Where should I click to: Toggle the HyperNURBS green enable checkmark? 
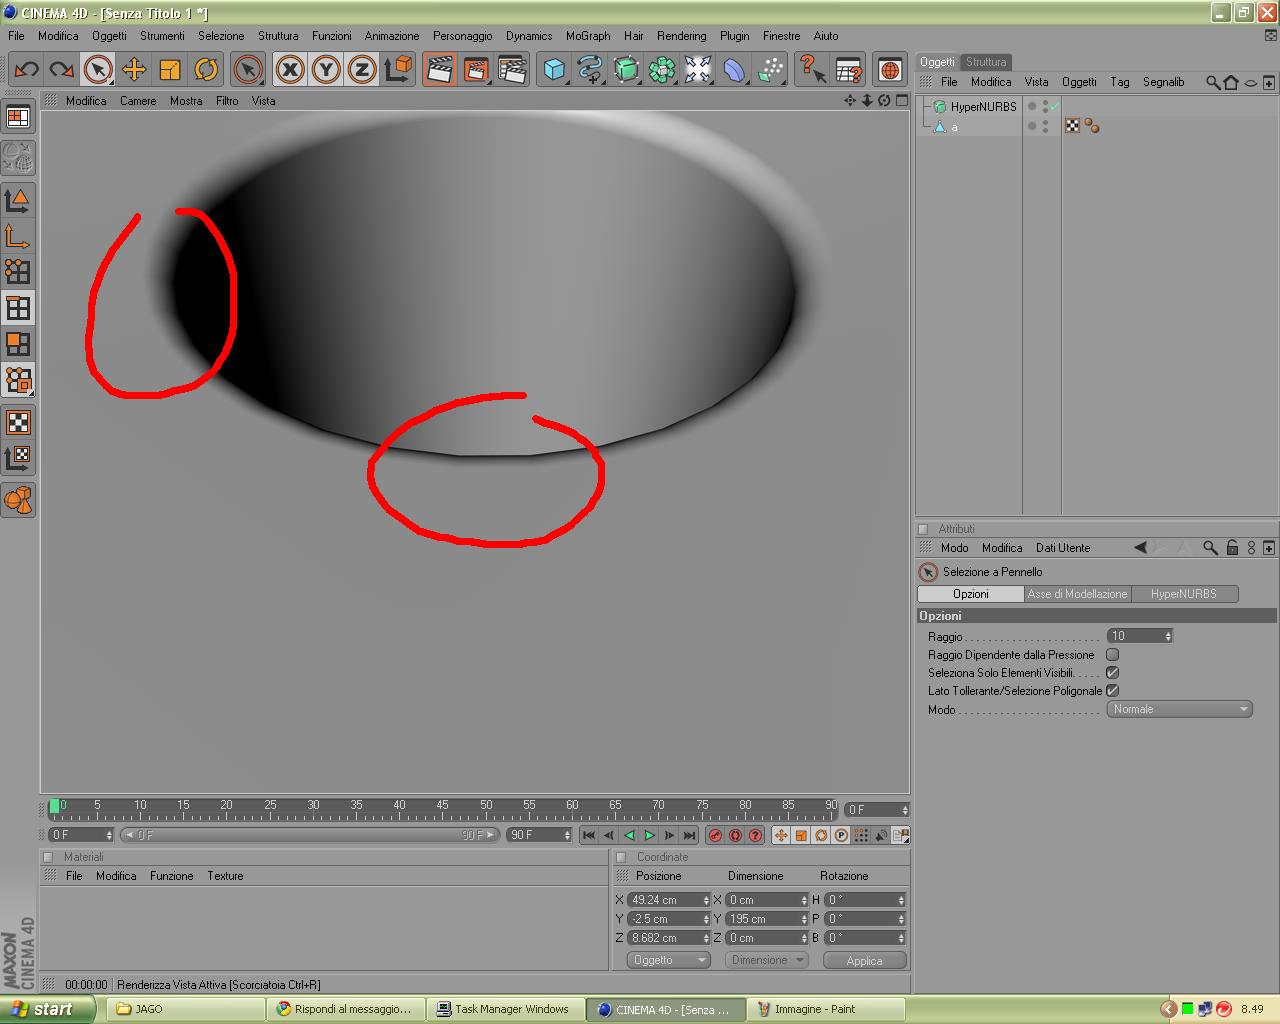1054,106
